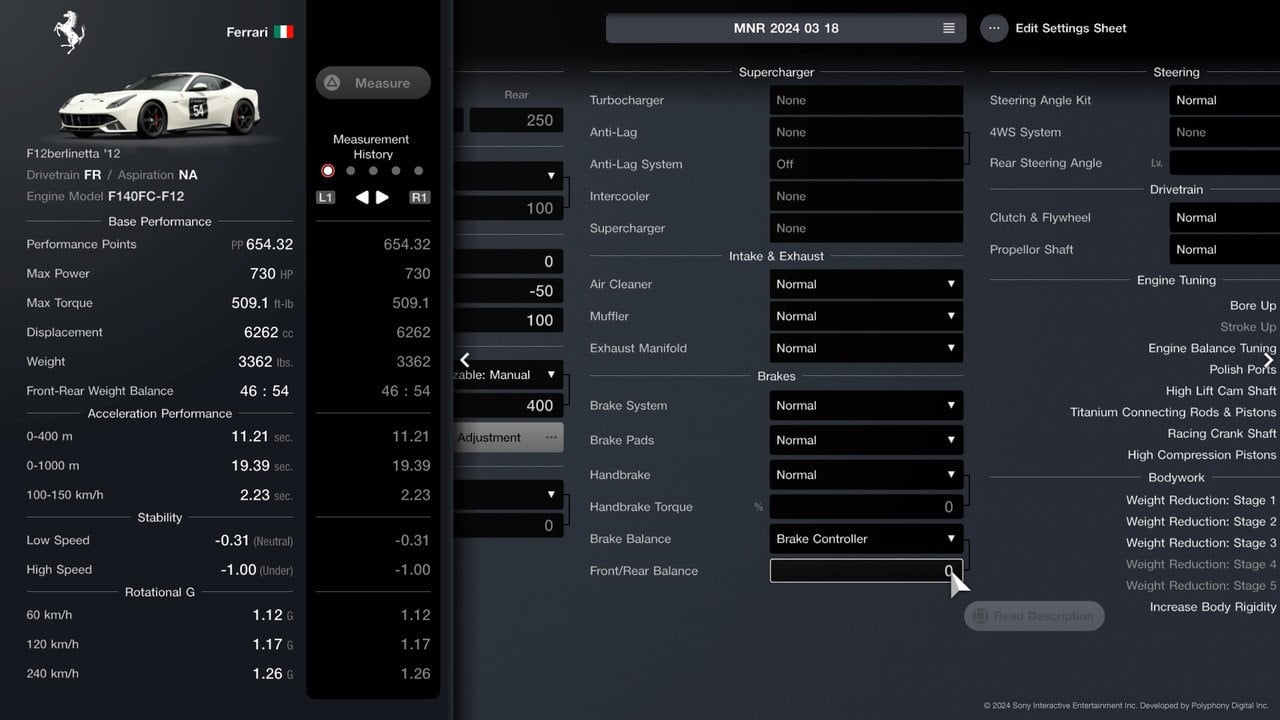Select the first measurement history dot
This screenshot has width=1280, height=720.
(x=328, y=171)
